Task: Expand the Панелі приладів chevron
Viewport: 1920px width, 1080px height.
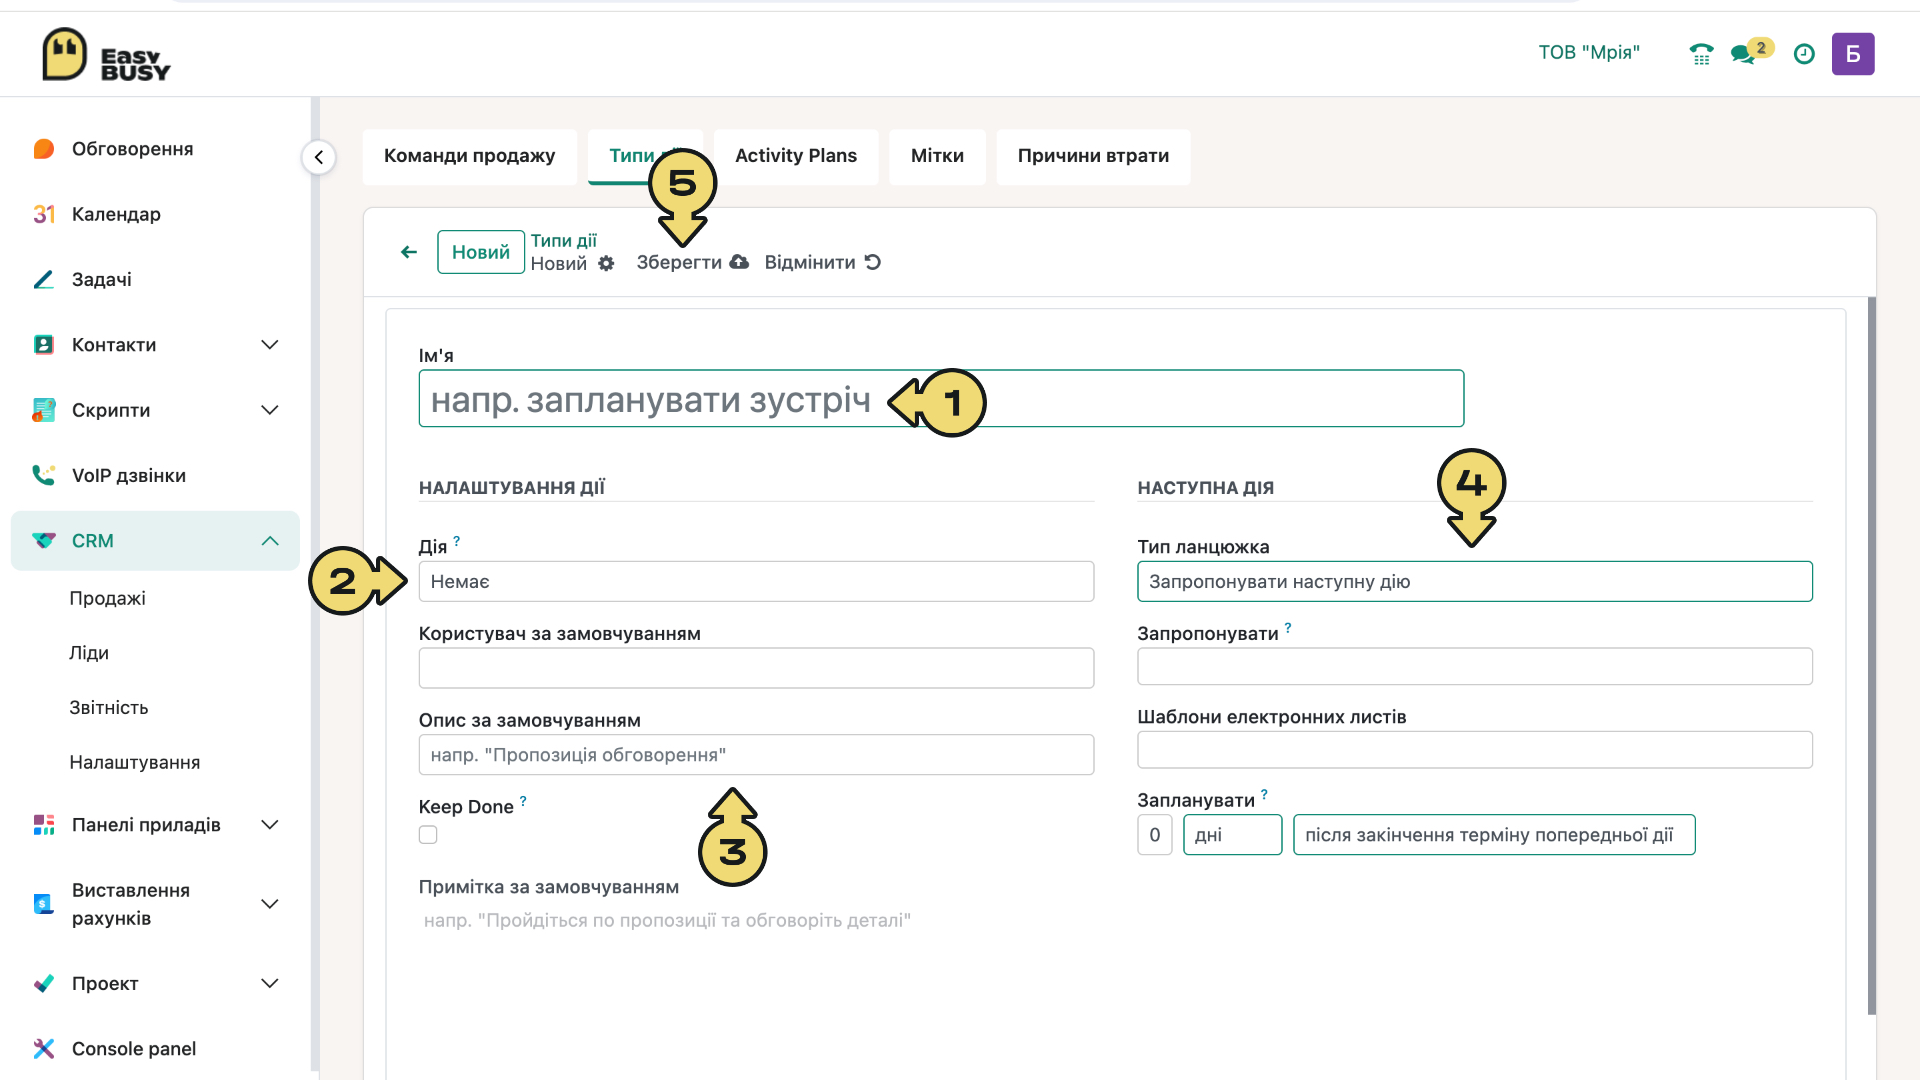Action: click(x=270, y=825)
